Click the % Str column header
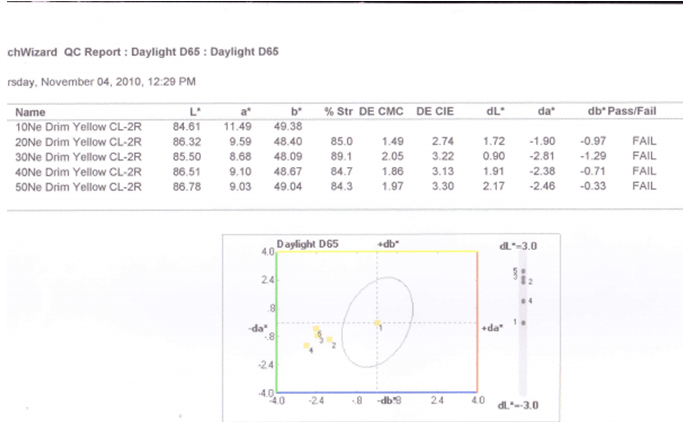683x429 pixels. point(336,113)
